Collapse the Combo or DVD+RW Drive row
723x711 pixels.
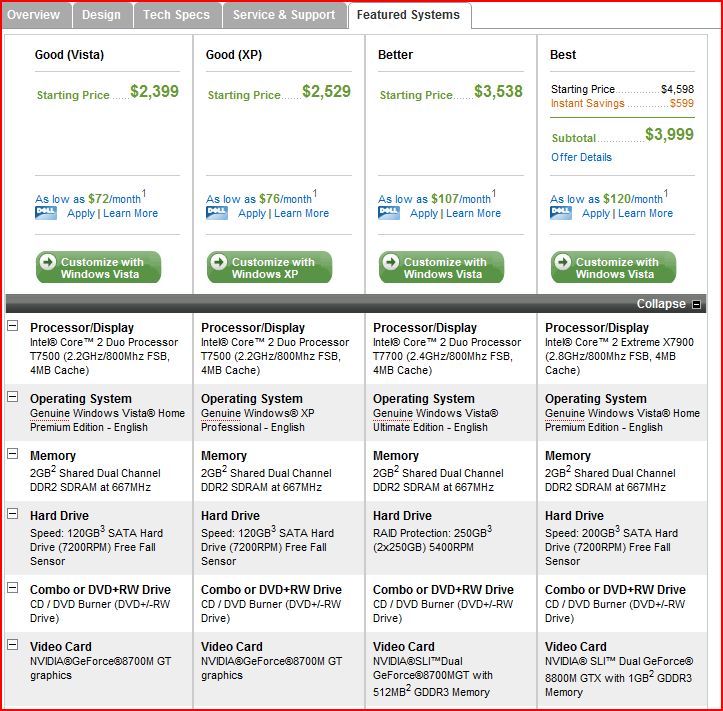pos(13,587)
